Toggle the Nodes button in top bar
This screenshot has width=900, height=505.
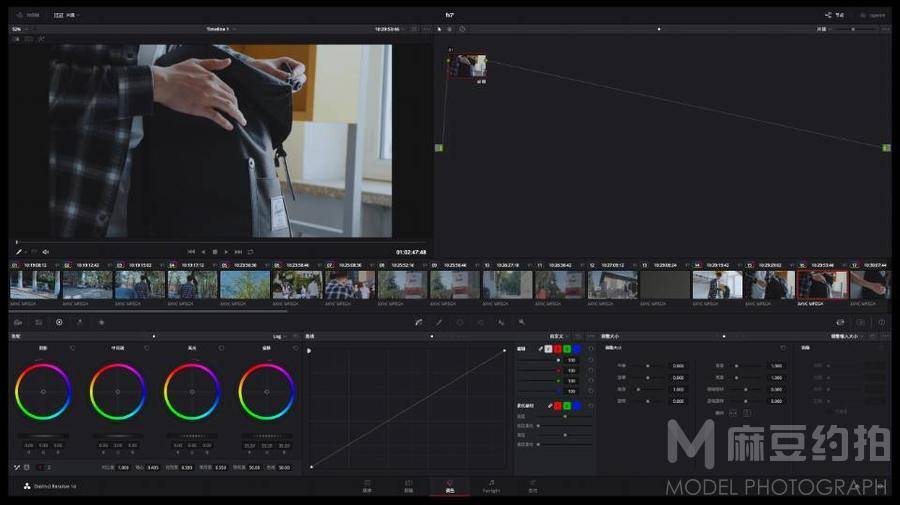835,15
